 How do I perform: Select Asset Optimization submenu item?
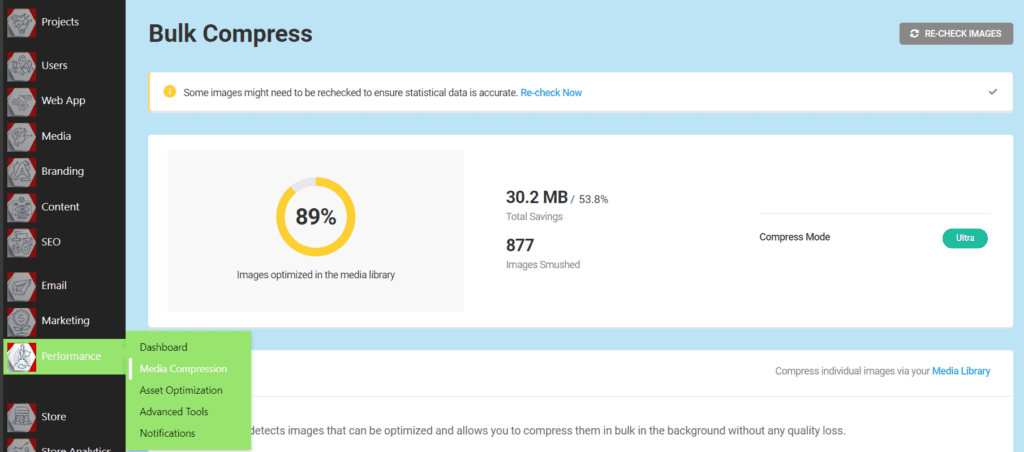click(x=181, y=391)
